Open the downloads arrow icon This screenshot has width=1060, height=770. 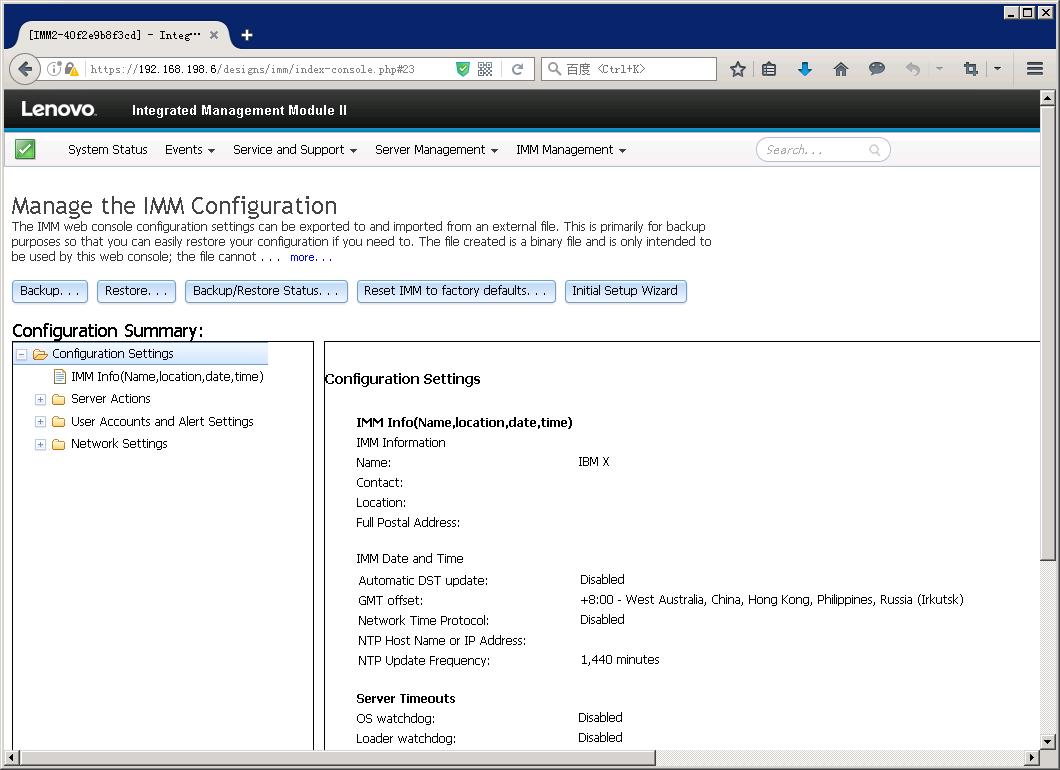805,69
